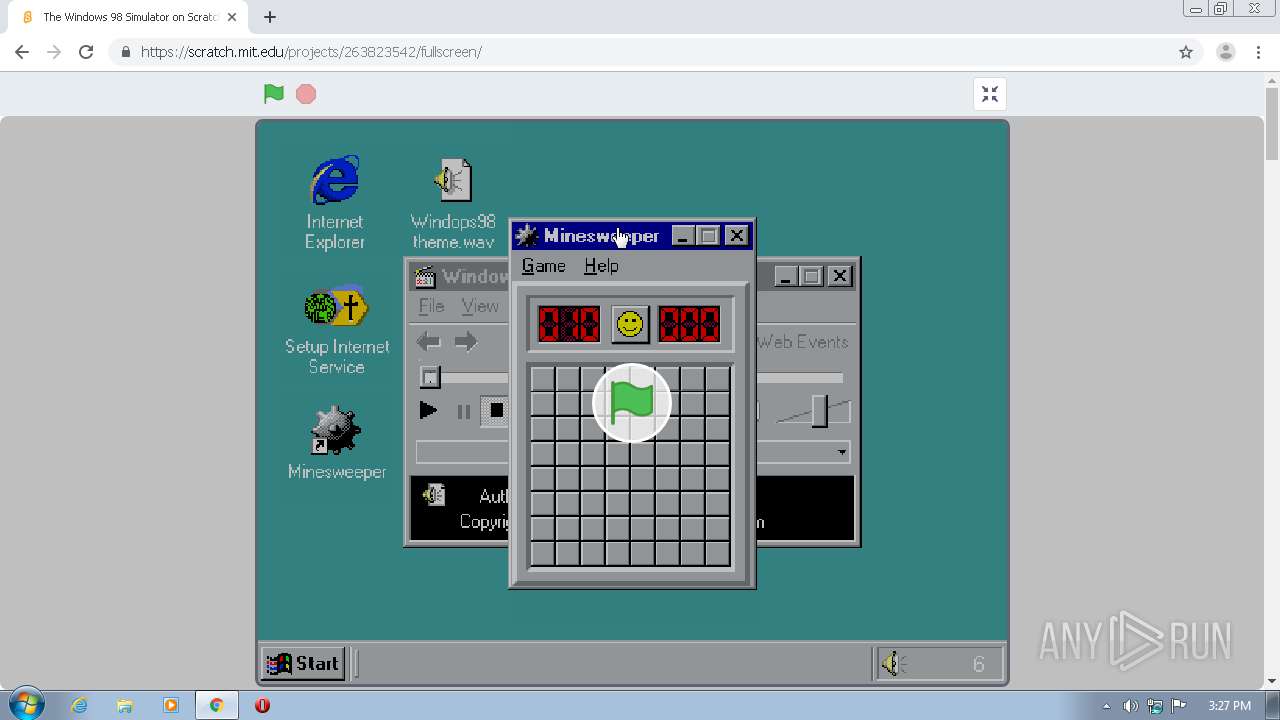
Task: Open a new Chrome tab
Action: (x=270, y=17)
